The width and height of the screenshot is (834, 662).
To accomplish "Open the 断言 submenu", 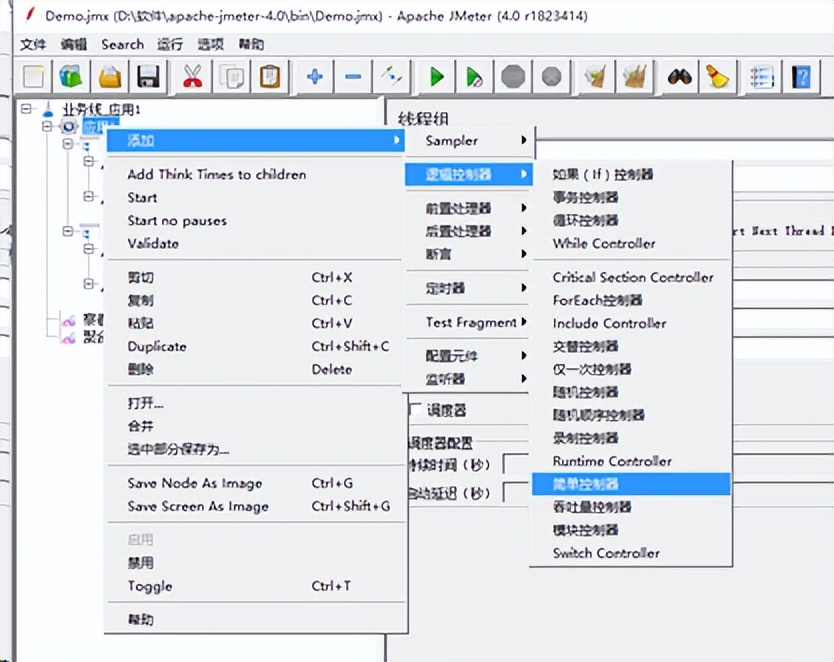I will [469, 254].
